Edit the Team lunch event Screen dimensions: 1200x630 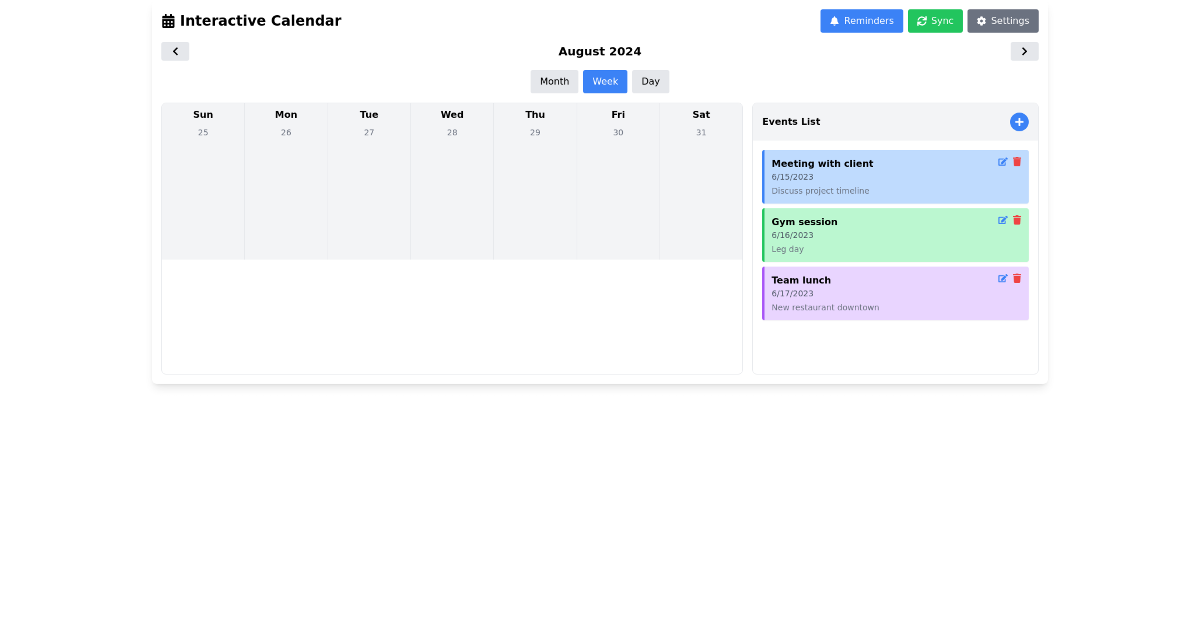pos(1002,278)
